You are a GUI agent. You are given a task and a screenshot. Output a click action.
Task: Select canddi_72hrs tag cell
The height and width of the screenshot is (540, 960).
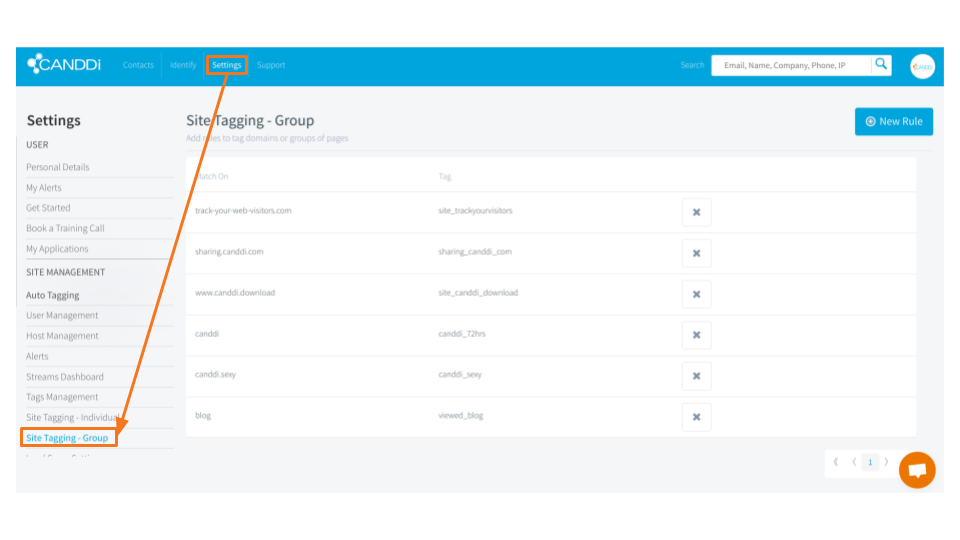click(x=462, y=334)
